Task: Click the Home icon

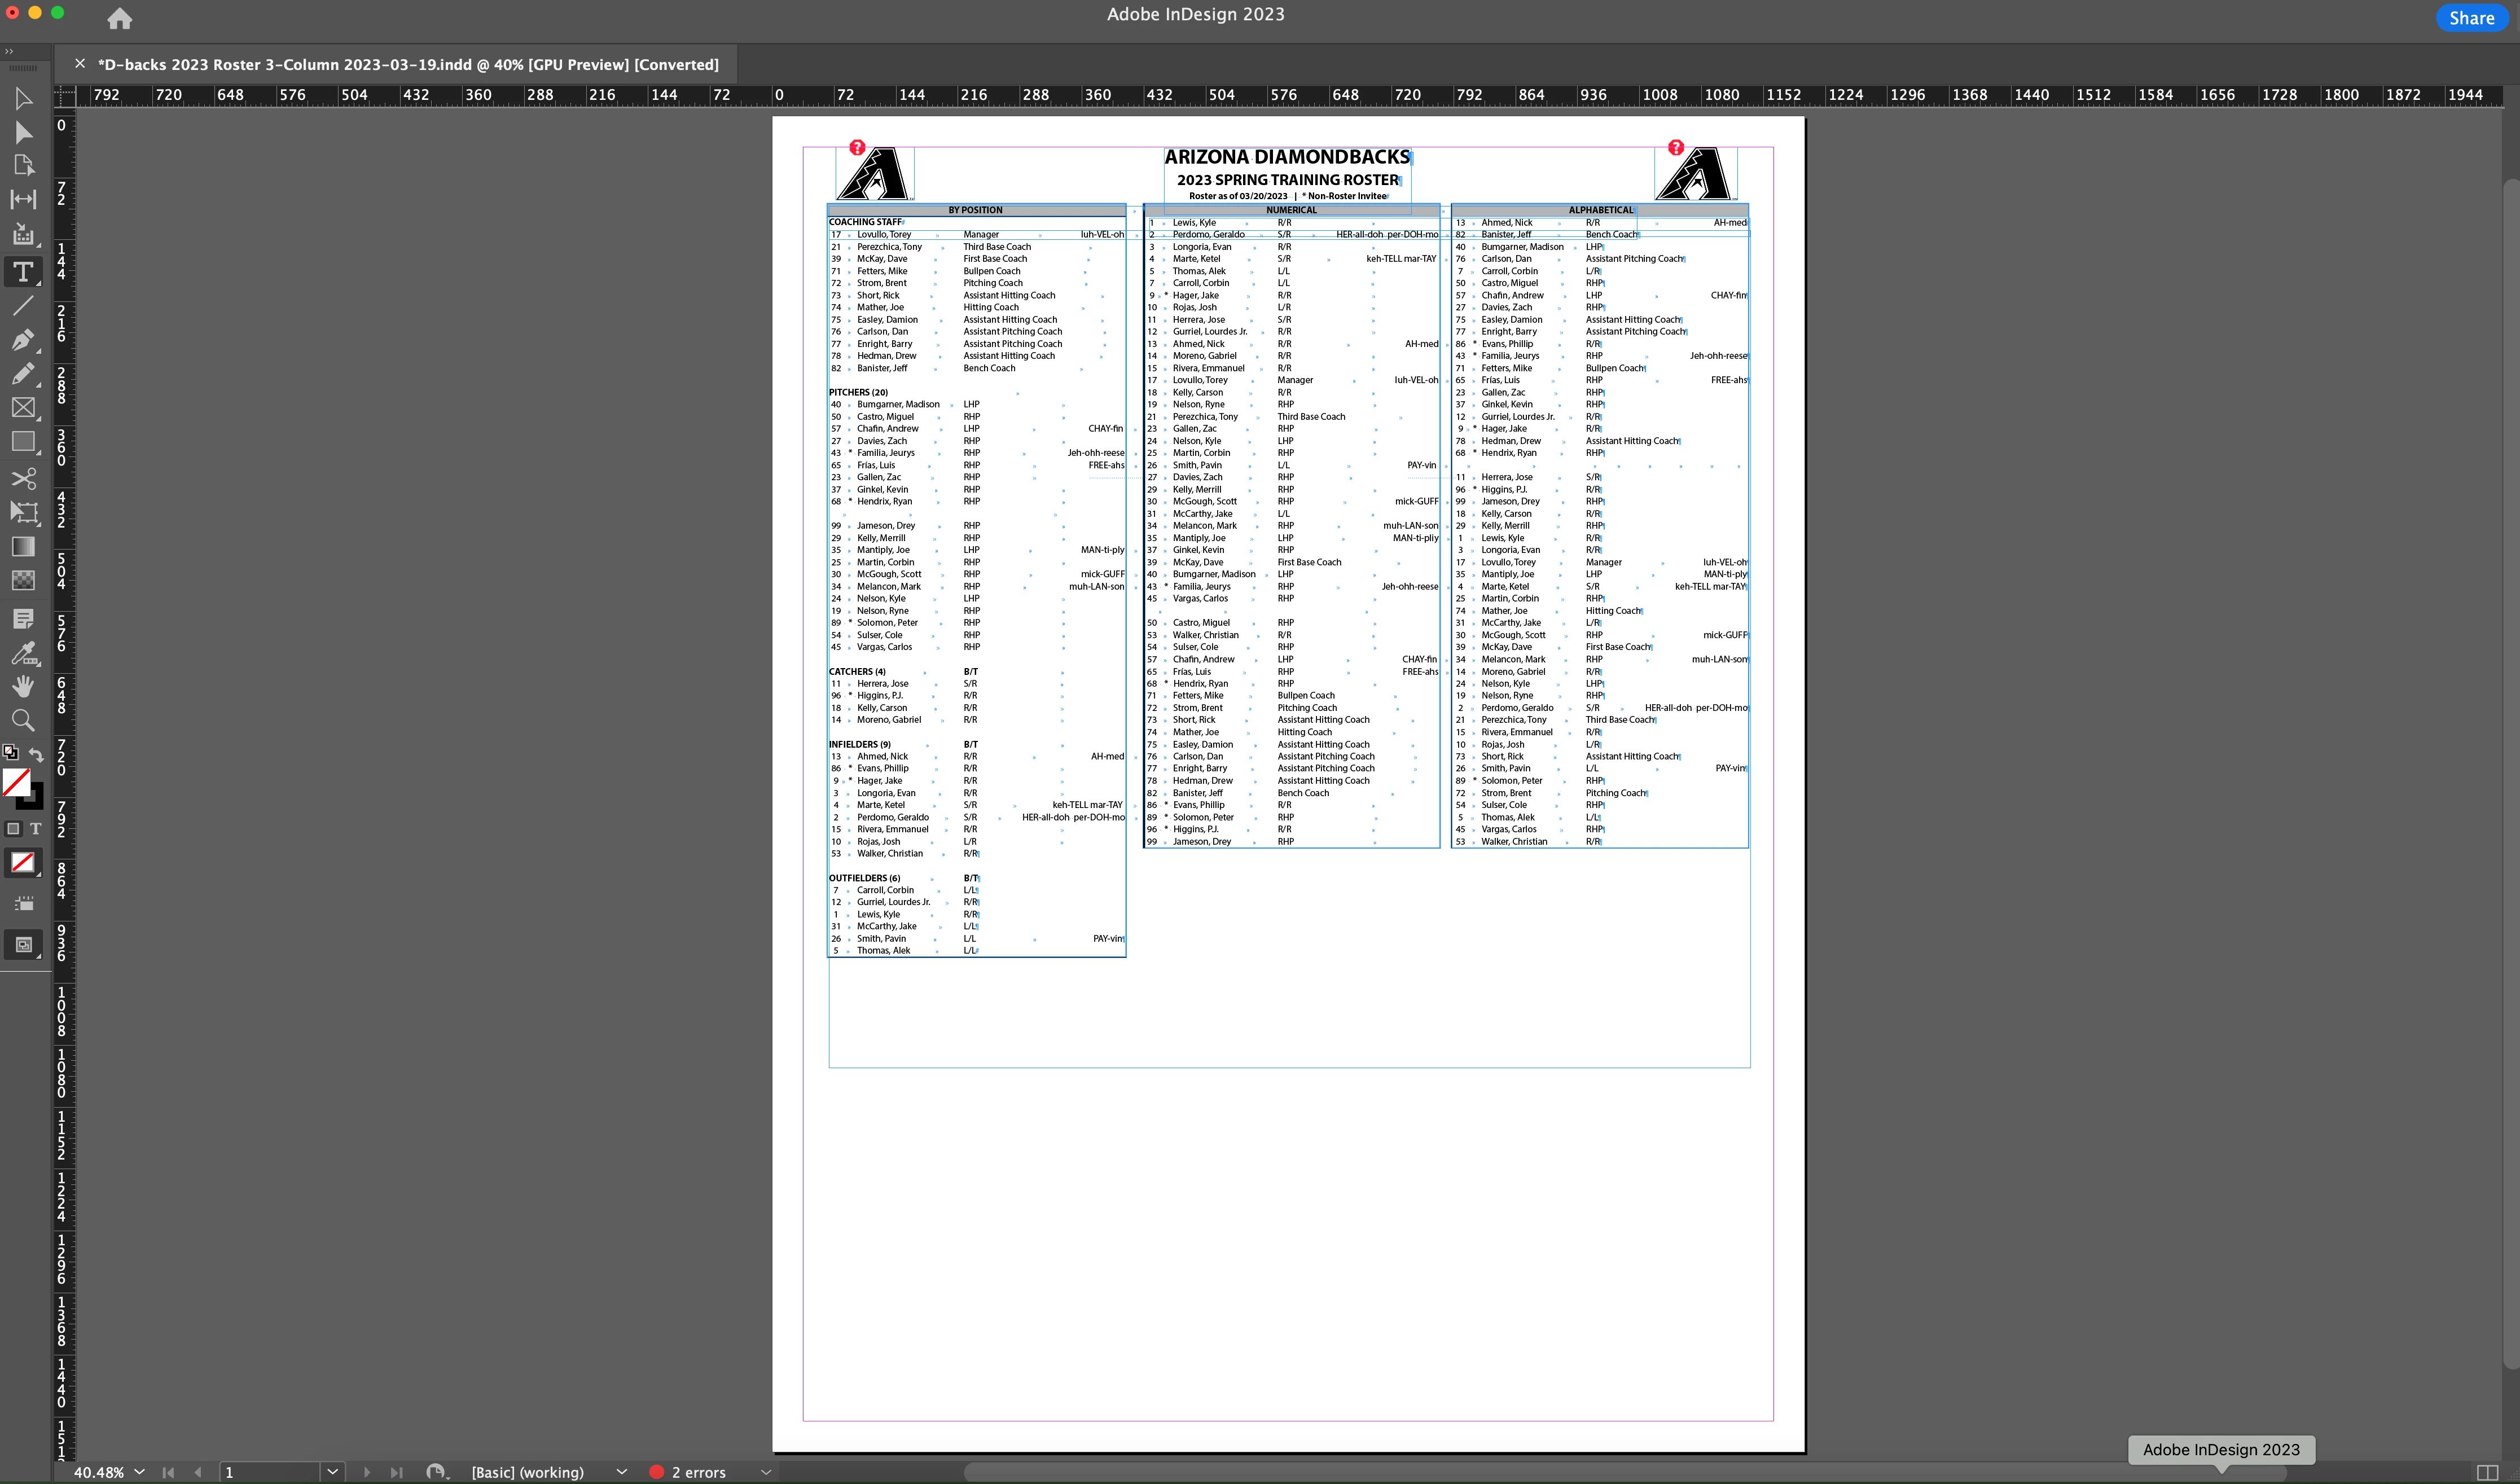Action: [120, 18]
